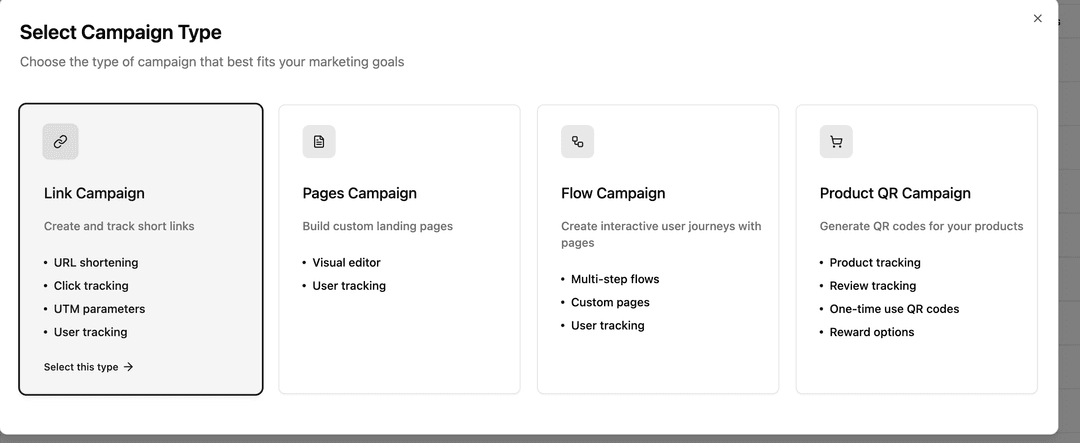
Task: Click 'One-time use QR codes' item
Action: [x=893, y=309]
